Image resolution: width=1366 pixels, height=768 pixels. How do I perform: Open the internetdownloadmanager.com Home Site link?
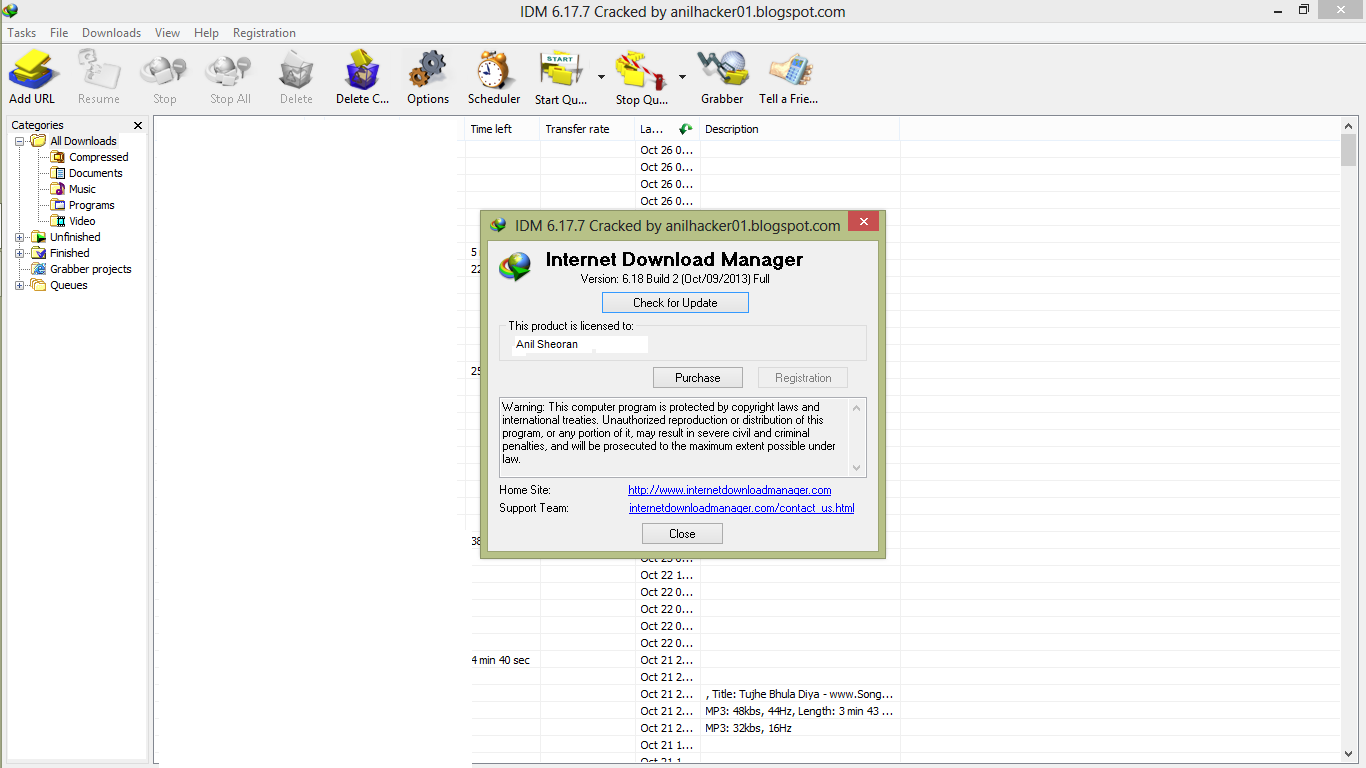click(x=730, y=490)
